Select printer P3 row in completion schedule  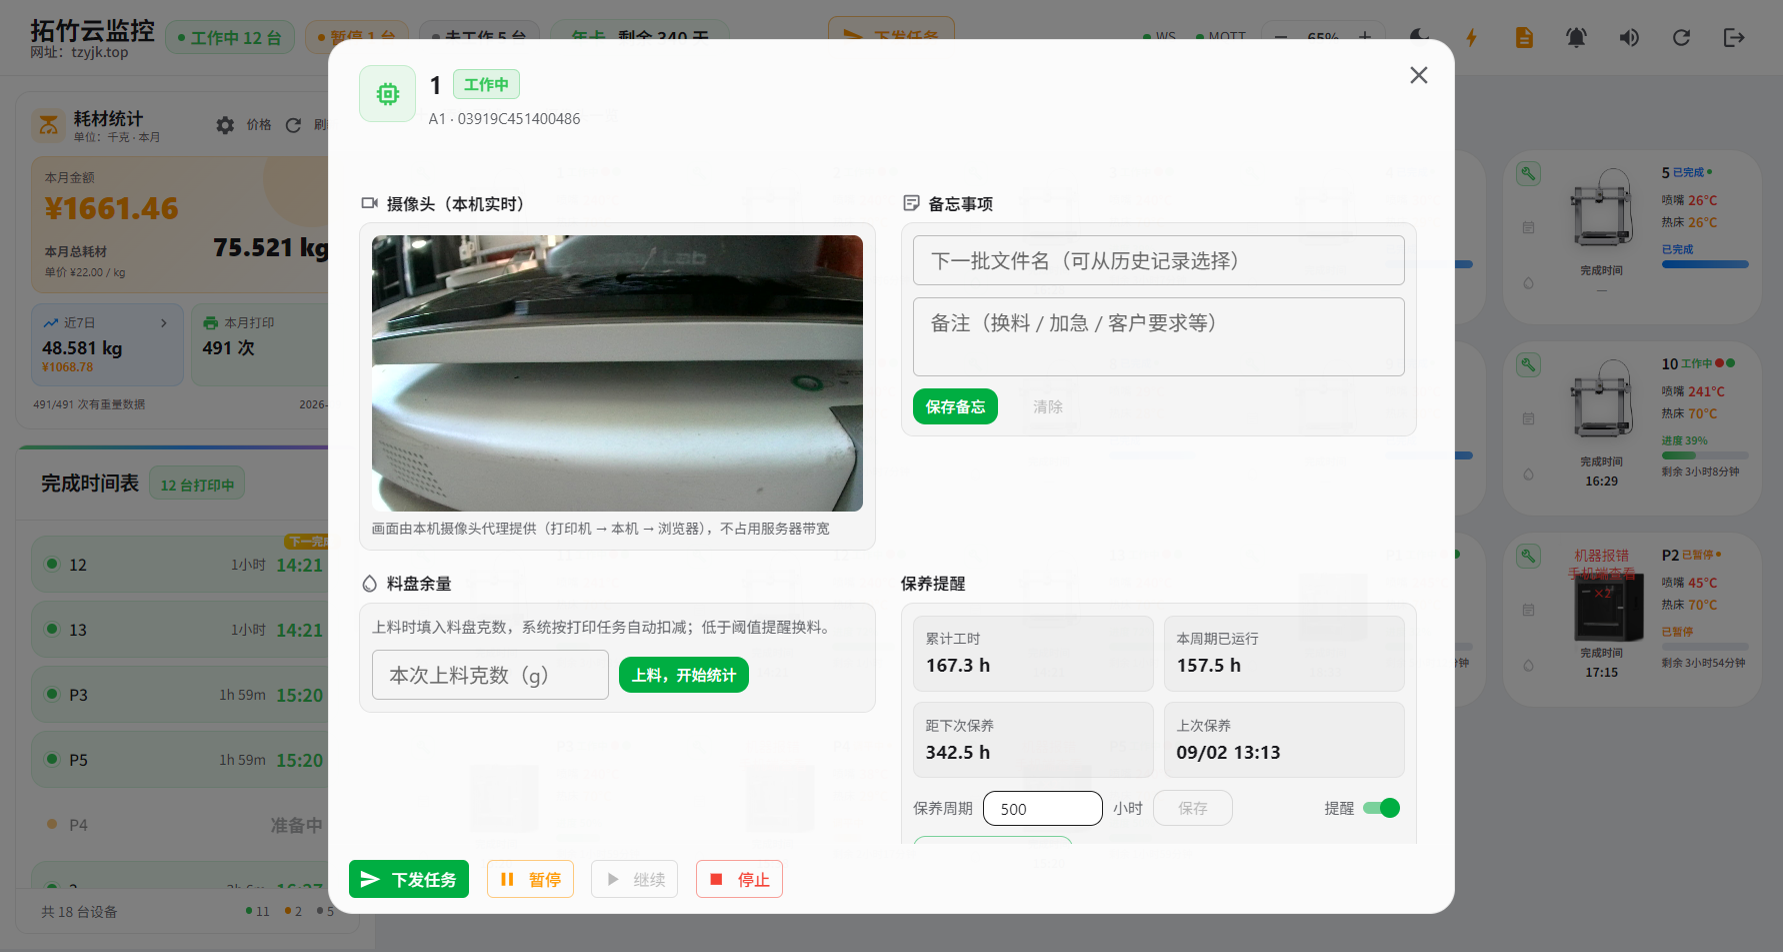(180, 695)
